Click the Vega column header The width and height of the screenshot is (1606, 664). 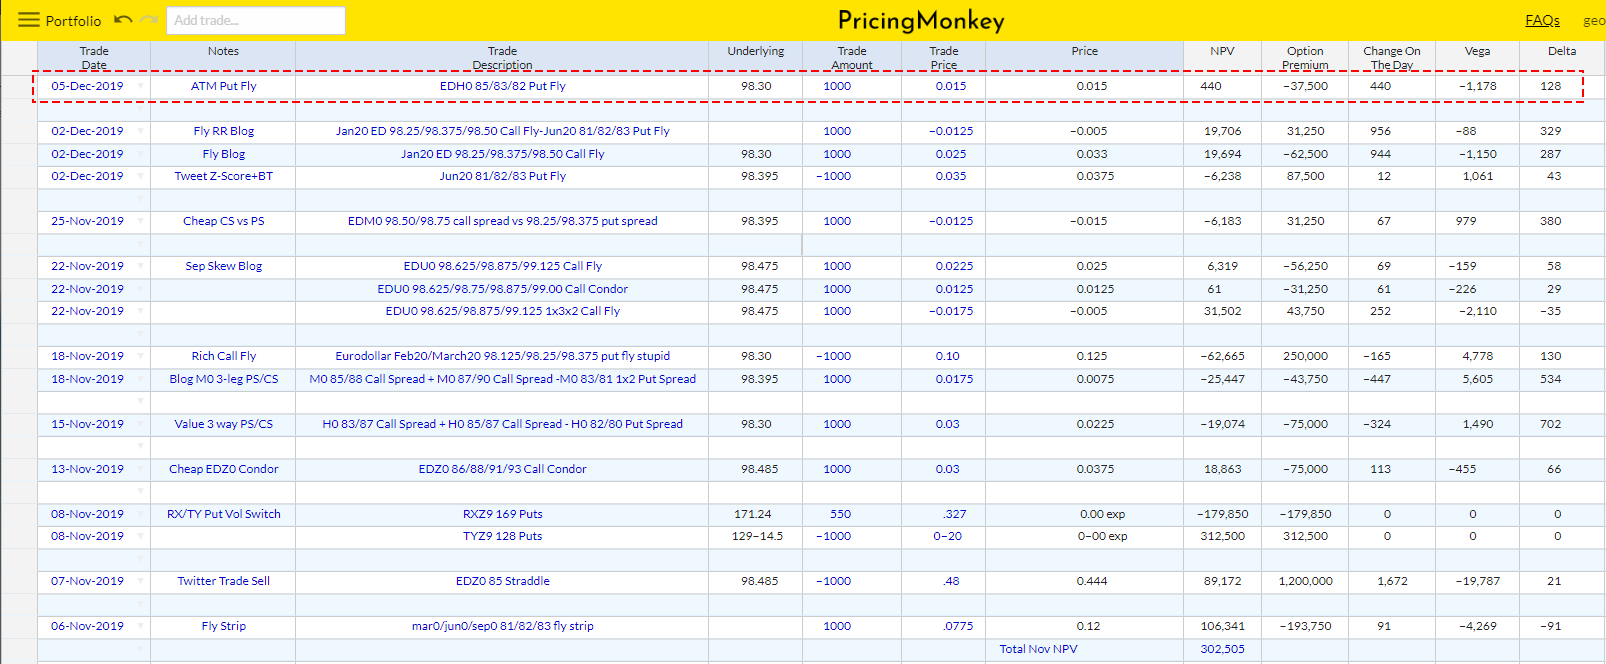[x=1477, y=51]
